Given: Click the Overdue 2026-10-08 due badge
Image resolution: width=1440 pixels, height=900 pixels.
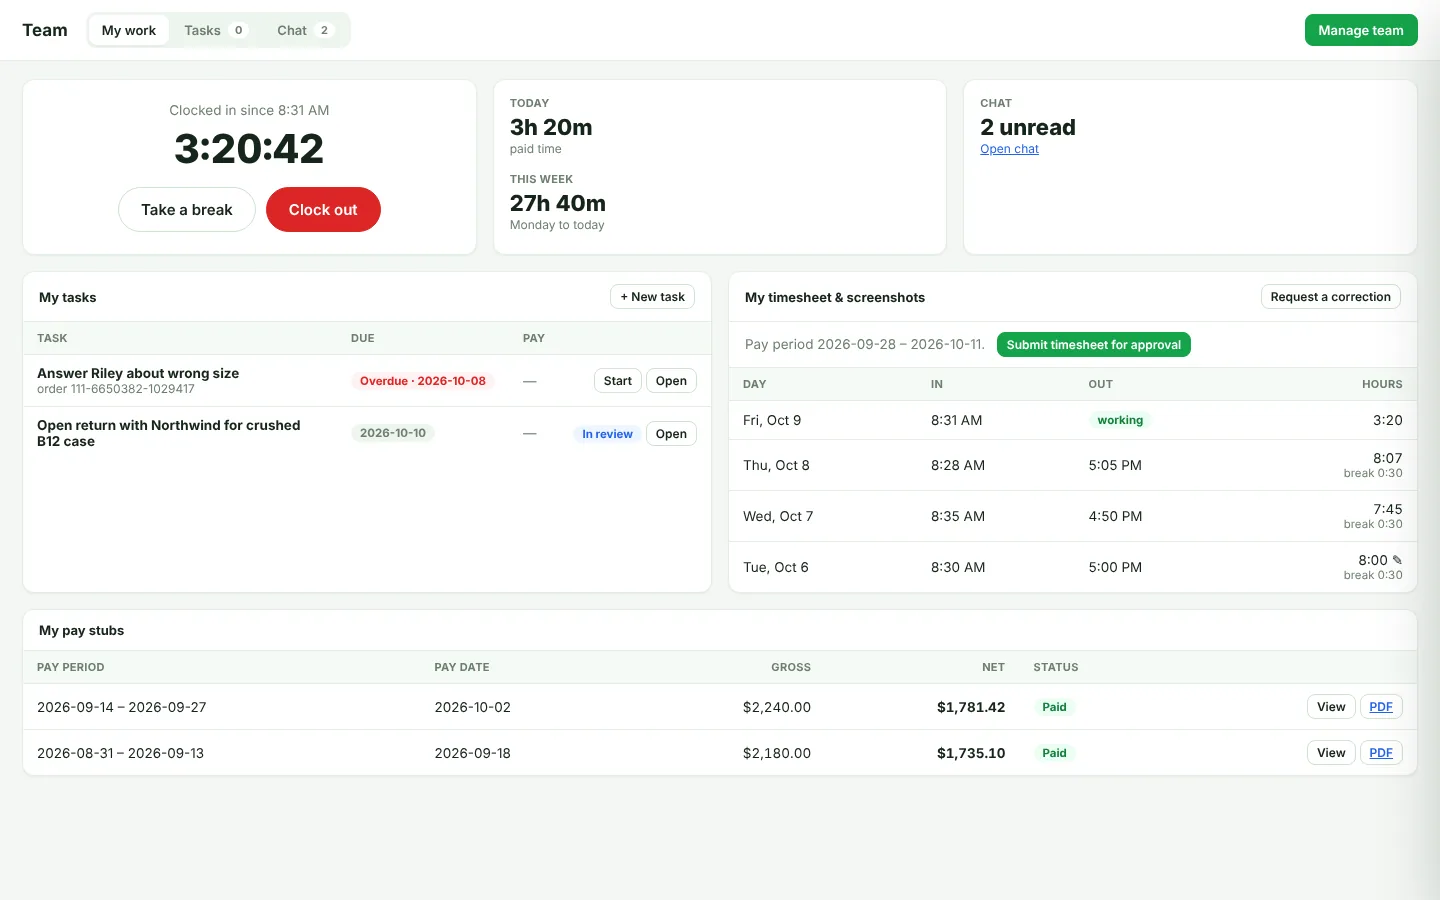Looking at the screenshot, I should click(423, 381).
